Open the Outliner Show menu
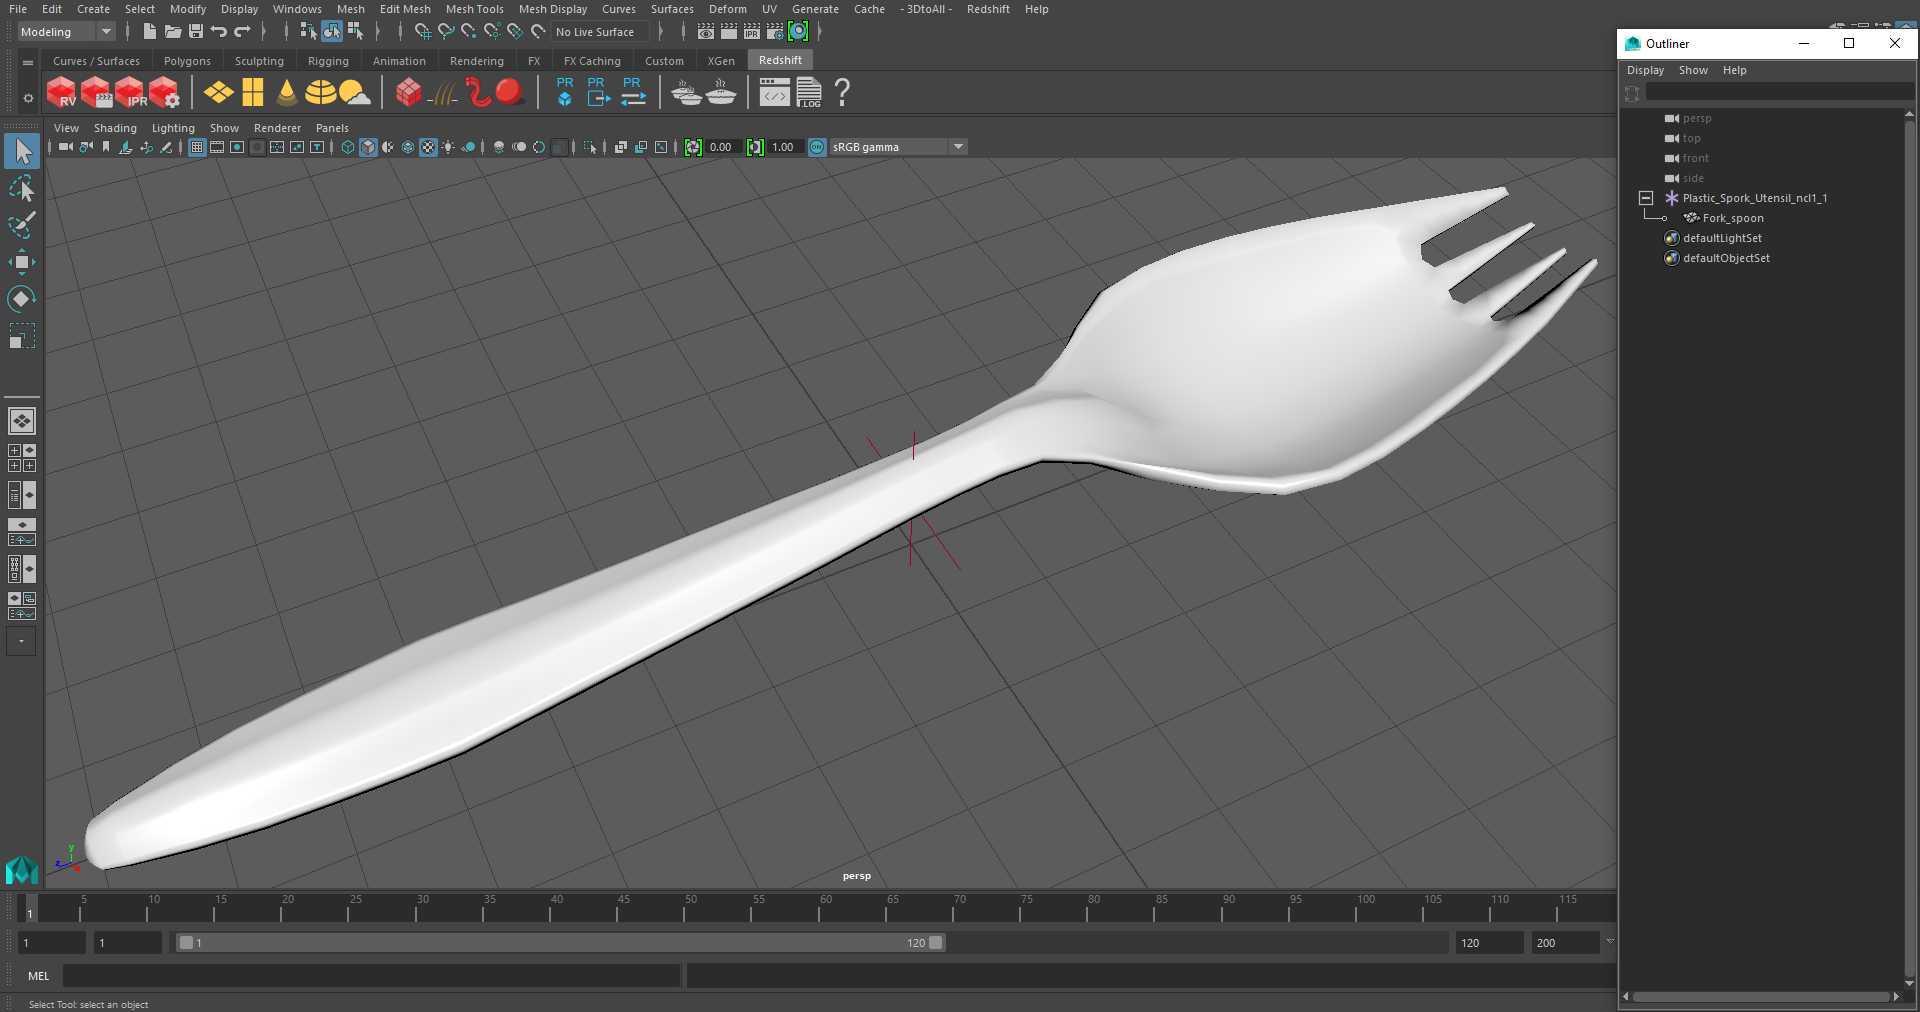The width and height of the screenshot is (1920, 1012). point(1693,70)
